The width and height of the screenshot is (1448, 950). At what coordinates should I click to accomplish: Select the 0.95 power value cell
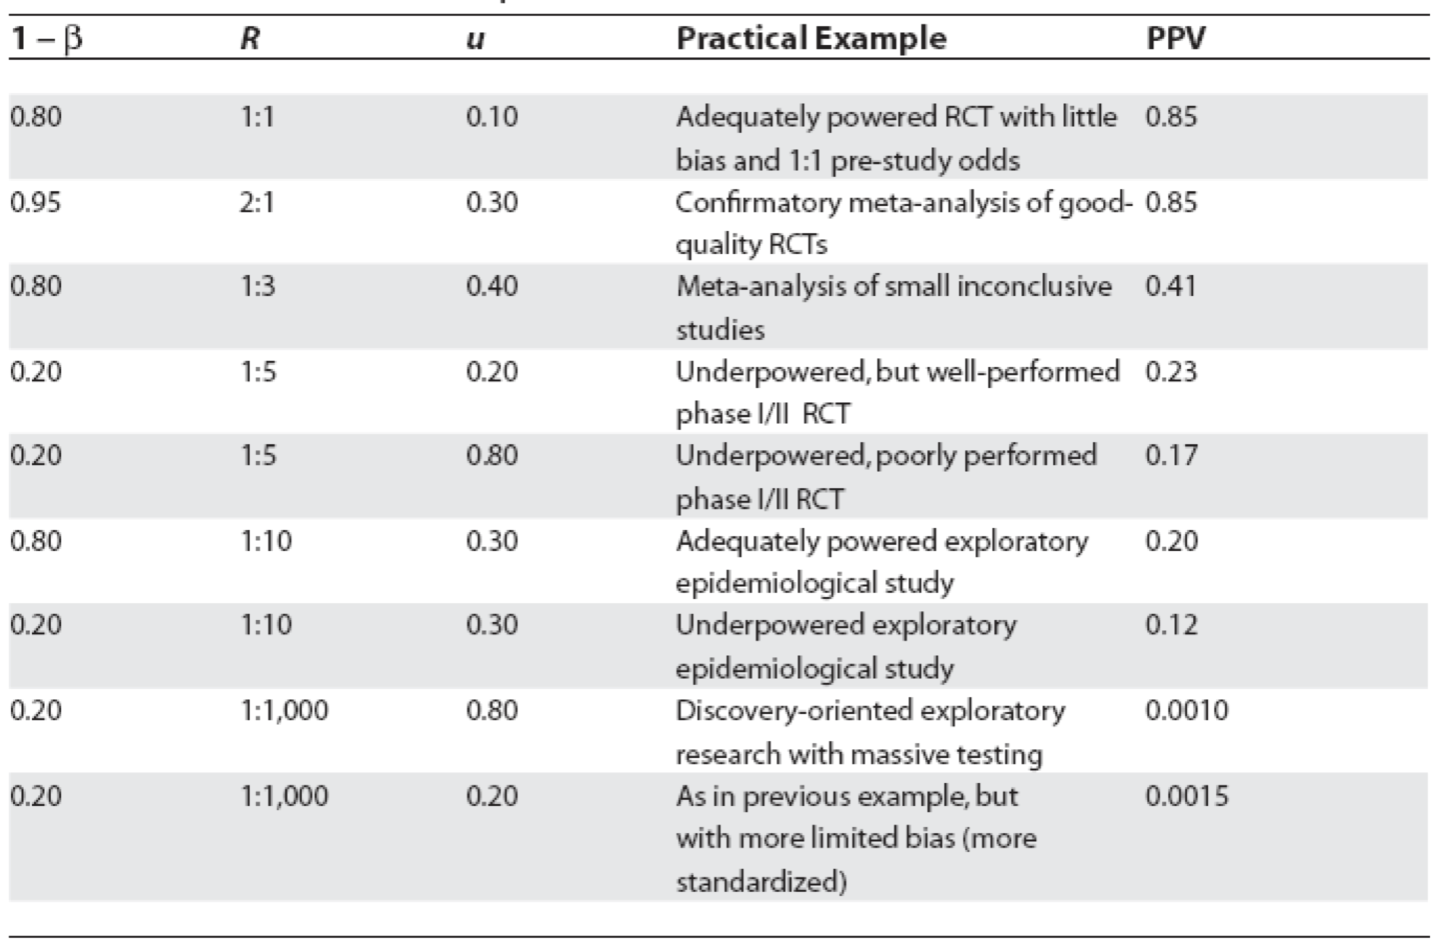[35, 202]
